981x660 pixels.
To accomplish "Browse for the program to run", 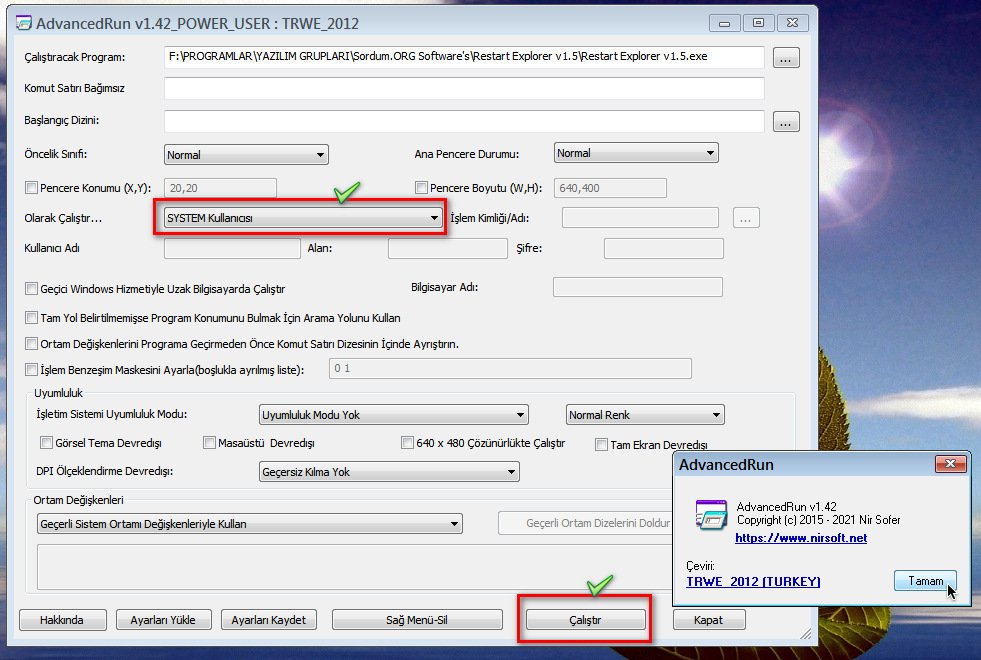I will 786,58.
